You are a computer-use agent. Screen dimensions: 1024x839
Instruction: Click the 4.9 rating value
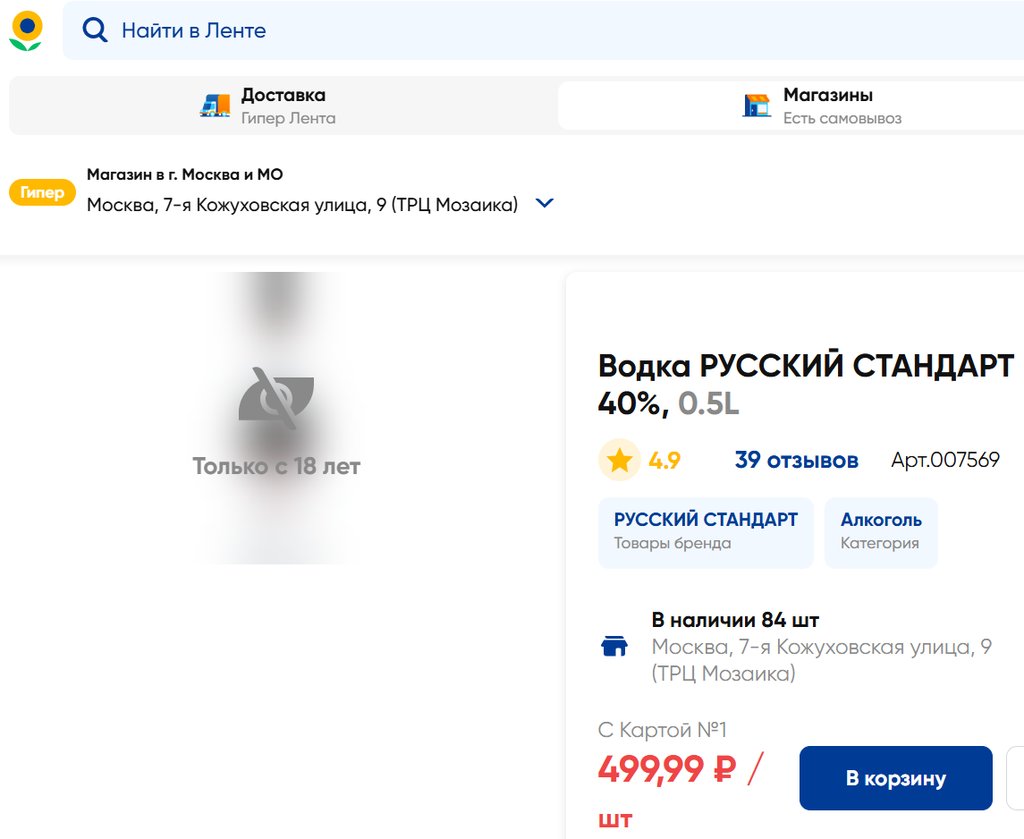pos(664,460)
